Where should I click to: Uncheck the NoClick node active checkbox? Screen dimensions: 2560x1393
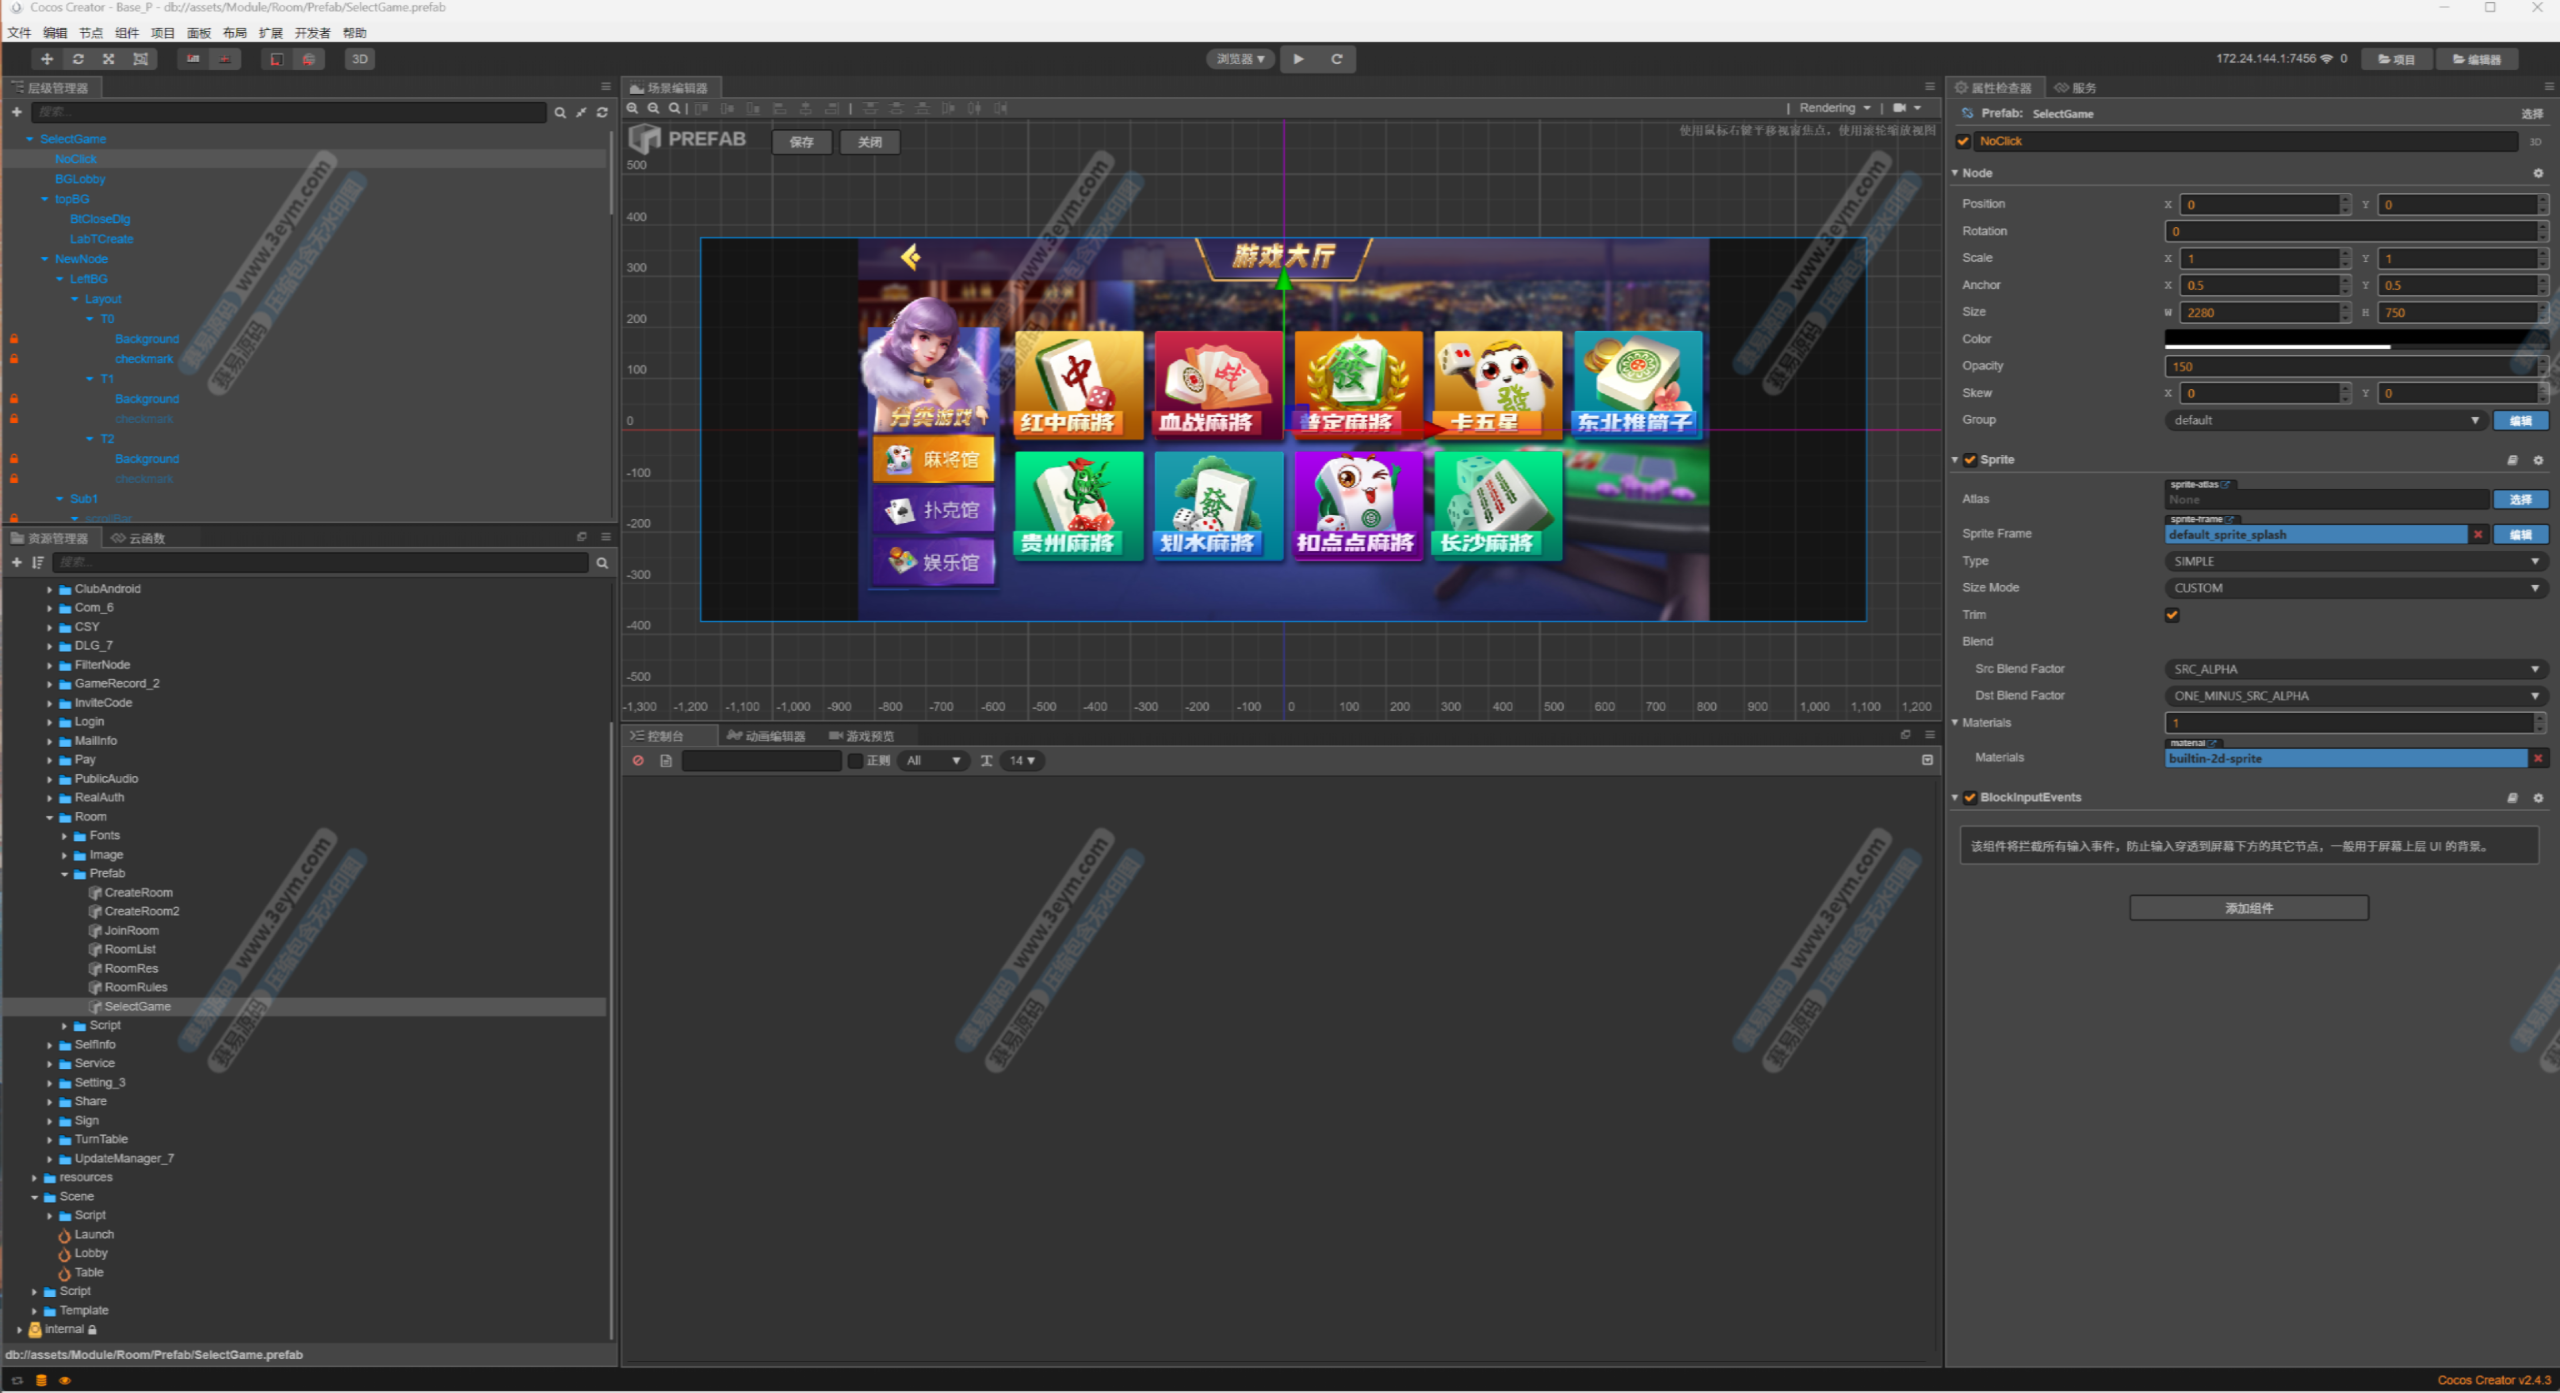1963,141
